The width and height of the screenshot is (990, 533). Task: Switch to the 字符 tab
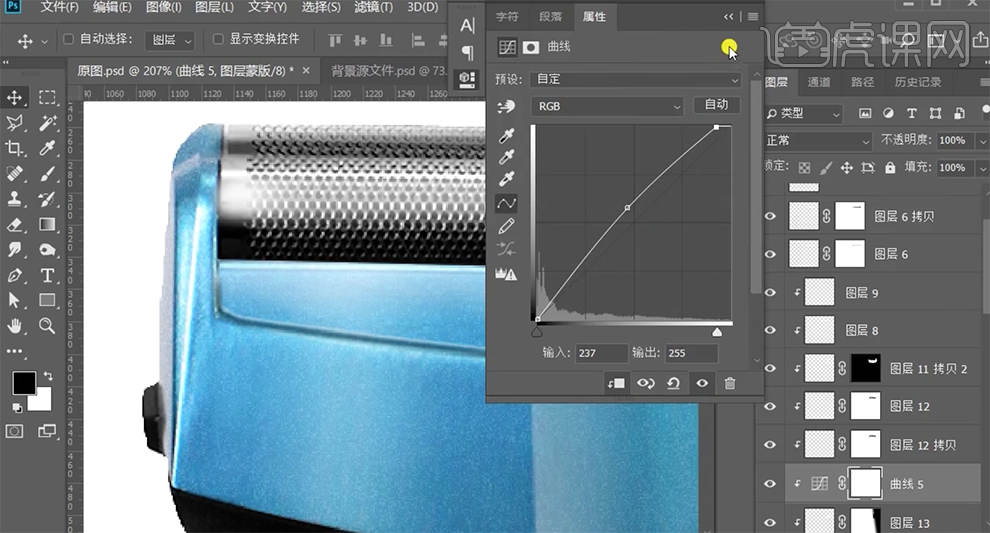(507, 17)
